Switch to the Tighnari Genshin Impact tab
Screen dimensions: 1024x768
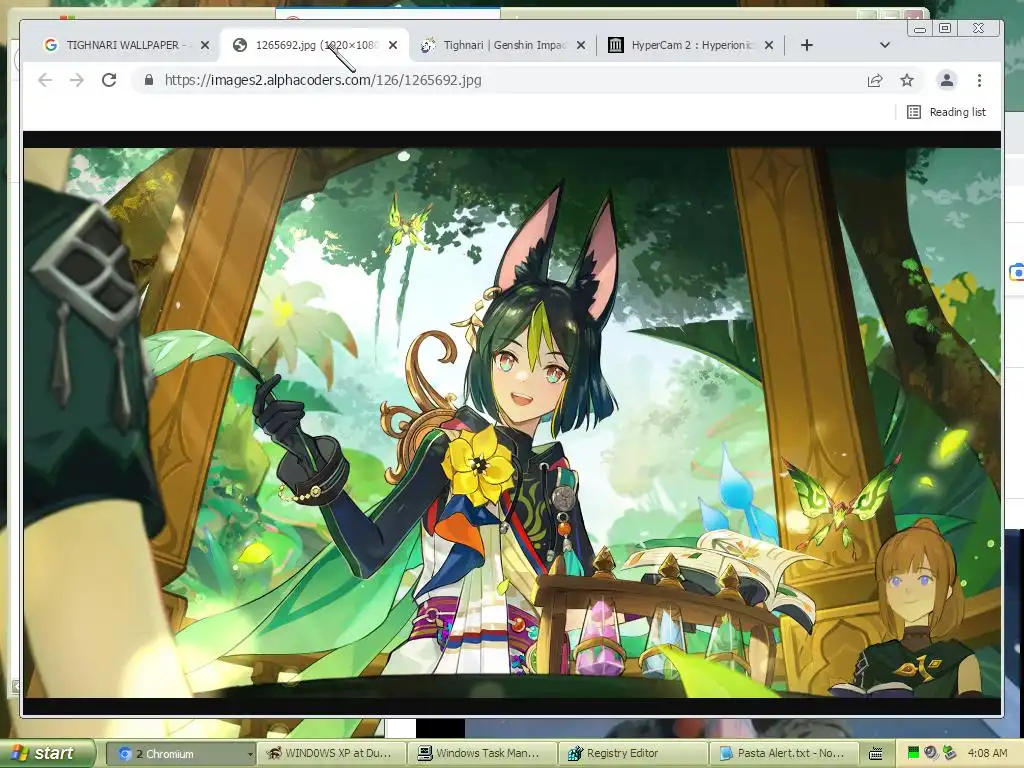(x=504, y=45)
